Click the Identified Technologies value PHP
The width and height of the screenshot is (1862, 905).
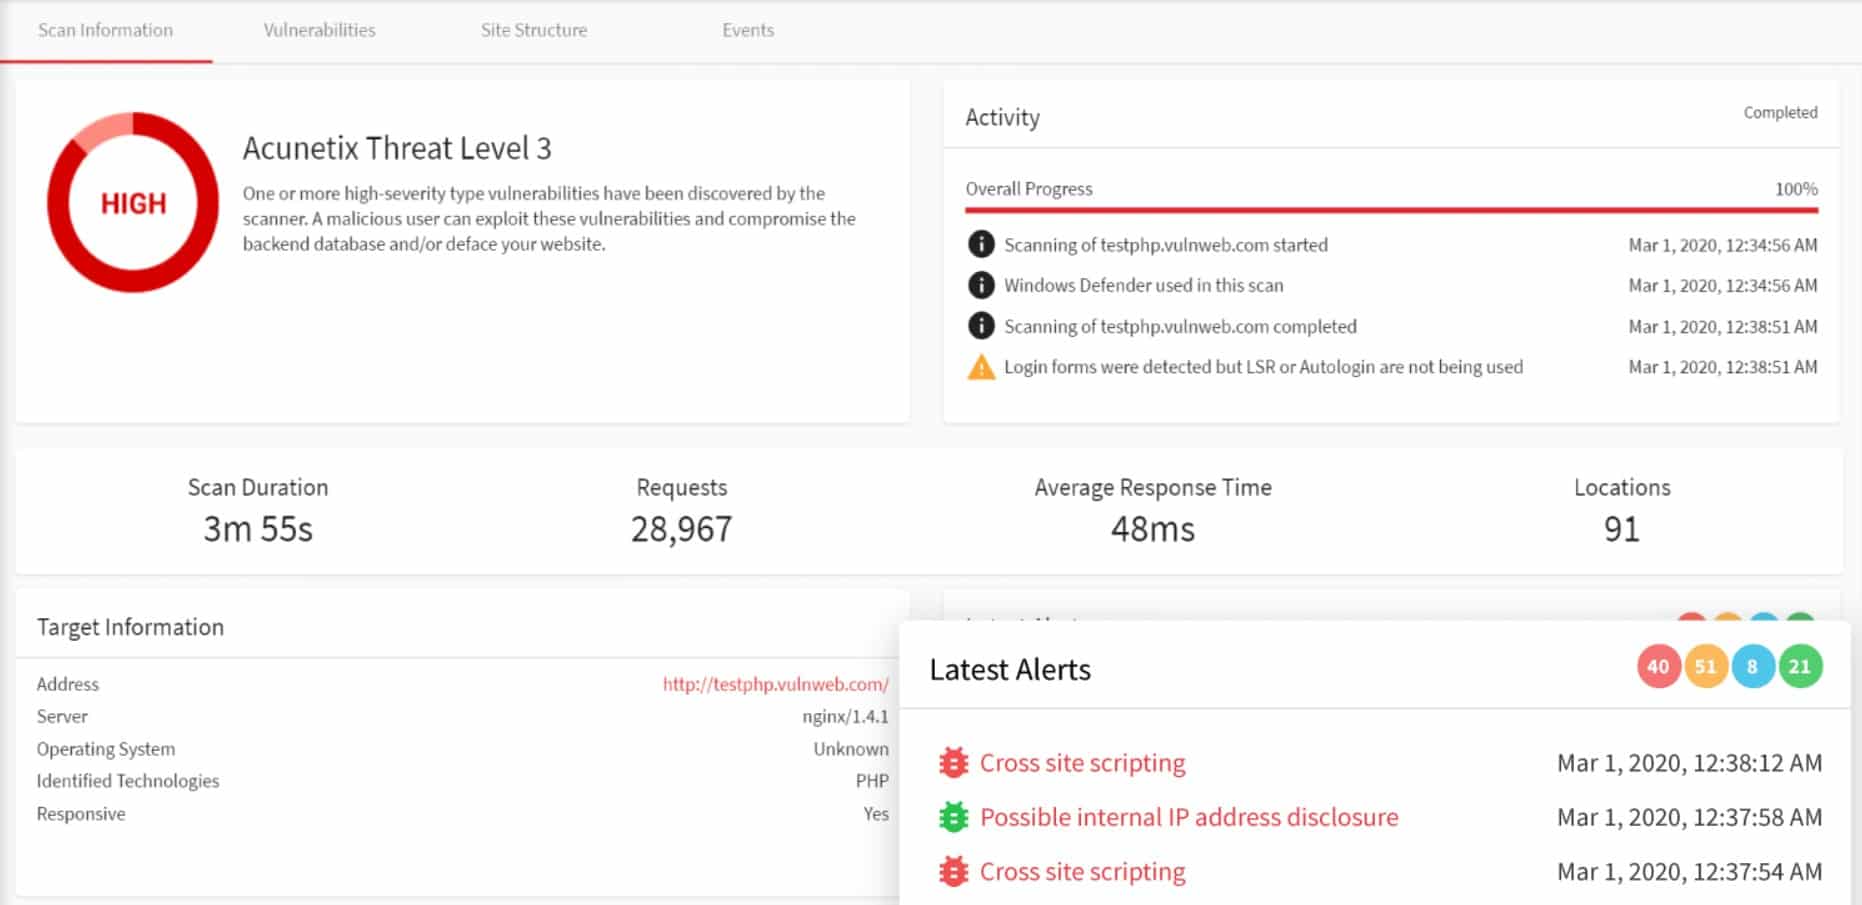point(872,781)
